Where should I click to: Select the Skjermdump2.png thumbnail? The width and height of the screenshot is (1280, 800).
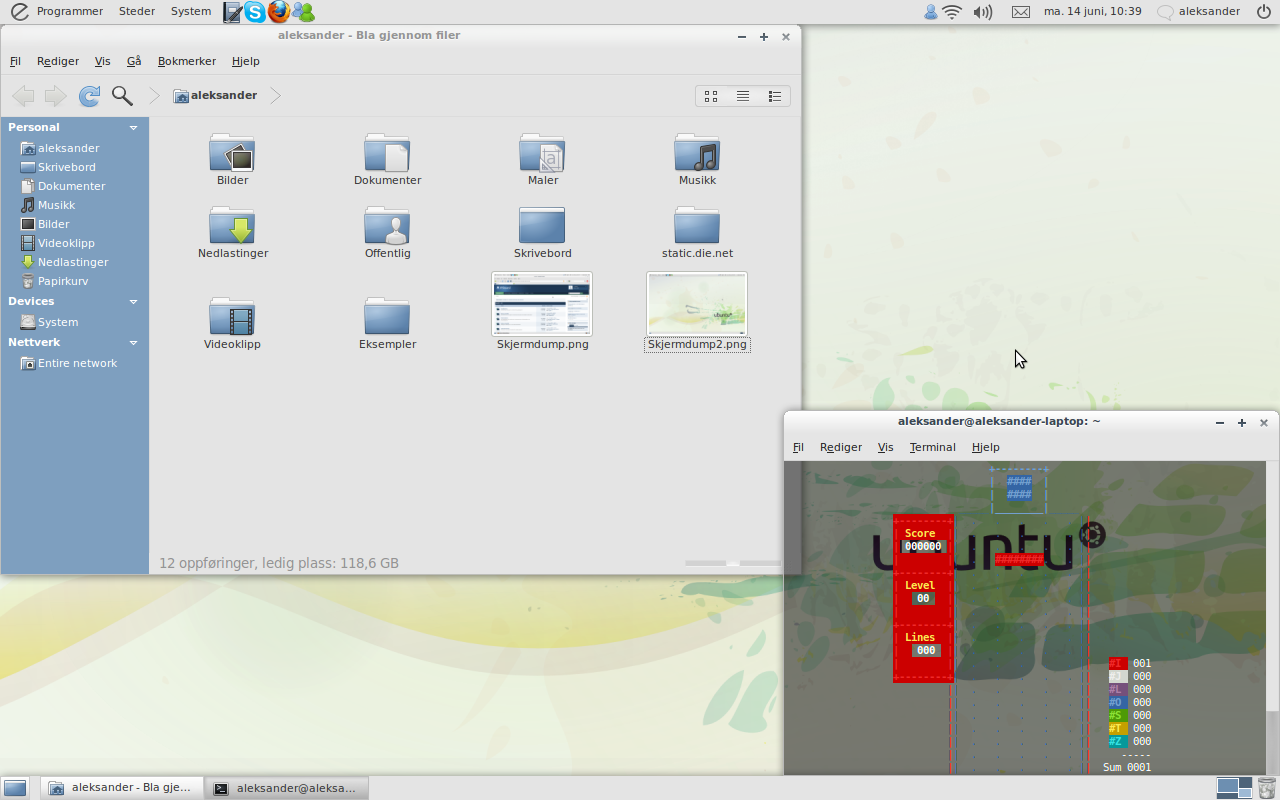click(x=697, y=304)
